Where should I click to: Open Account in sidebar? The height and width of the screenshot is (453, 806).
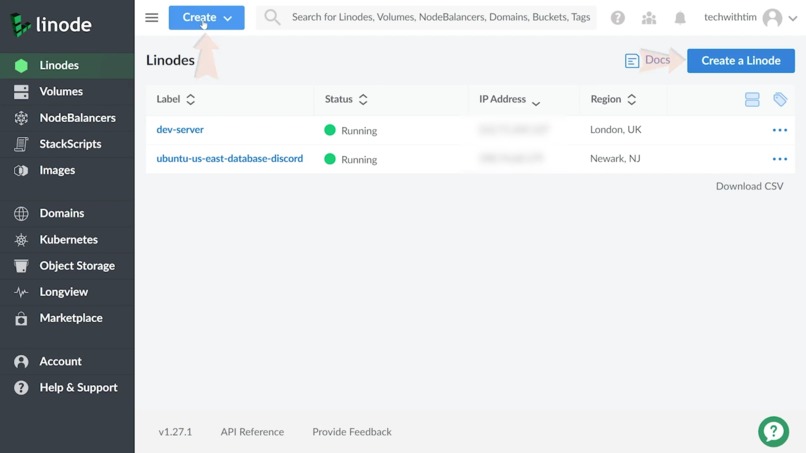pyautogui.click(x=67, y=361)
